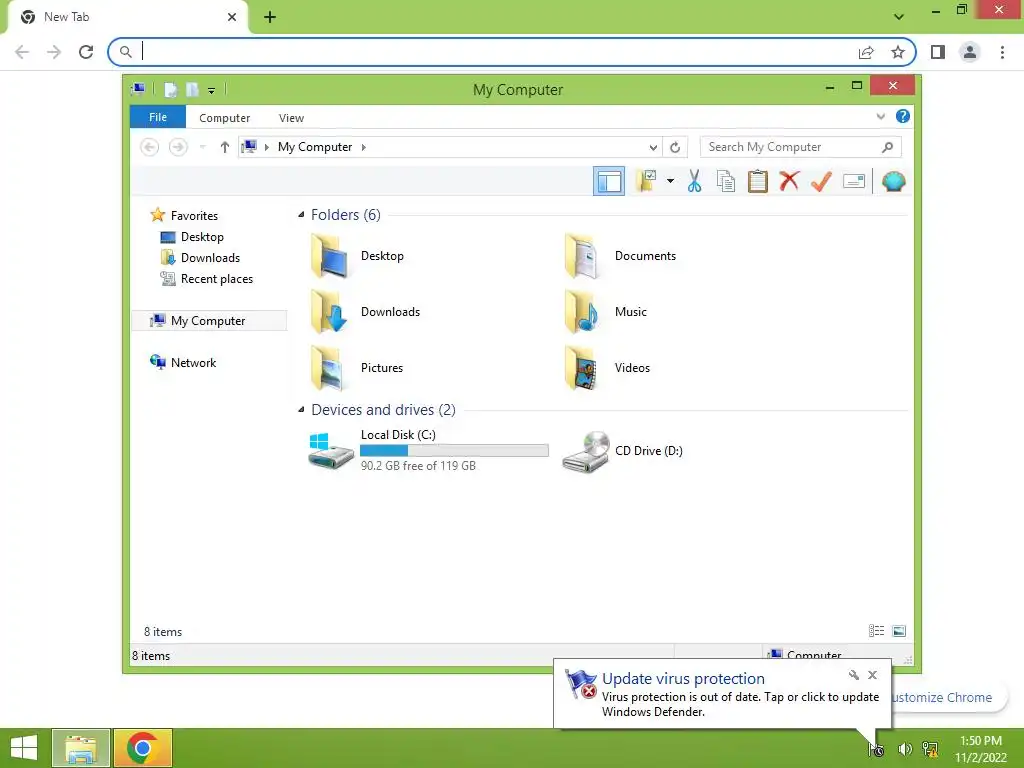
Task: Expand breadcrumb arrow after My Computer
Action: [364, 147]
